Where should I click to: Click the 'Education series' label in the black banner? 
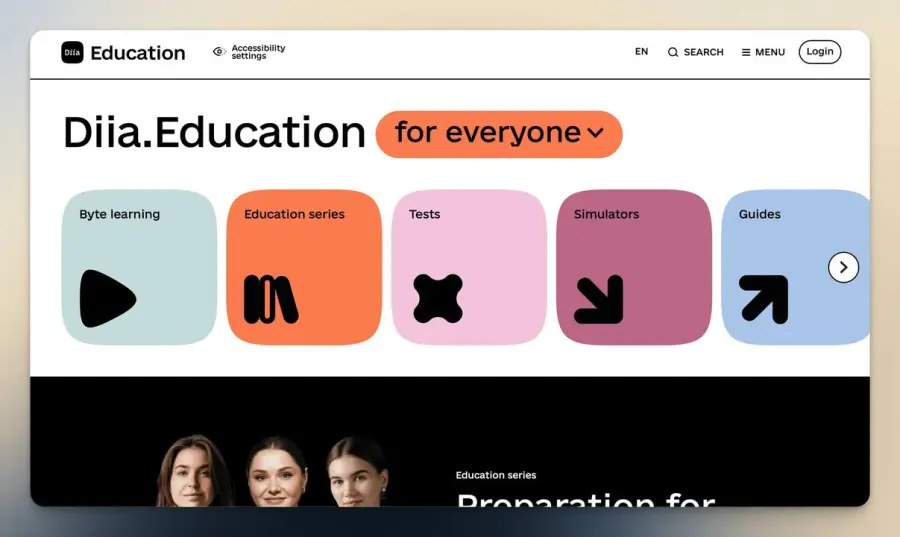point(496,475)
